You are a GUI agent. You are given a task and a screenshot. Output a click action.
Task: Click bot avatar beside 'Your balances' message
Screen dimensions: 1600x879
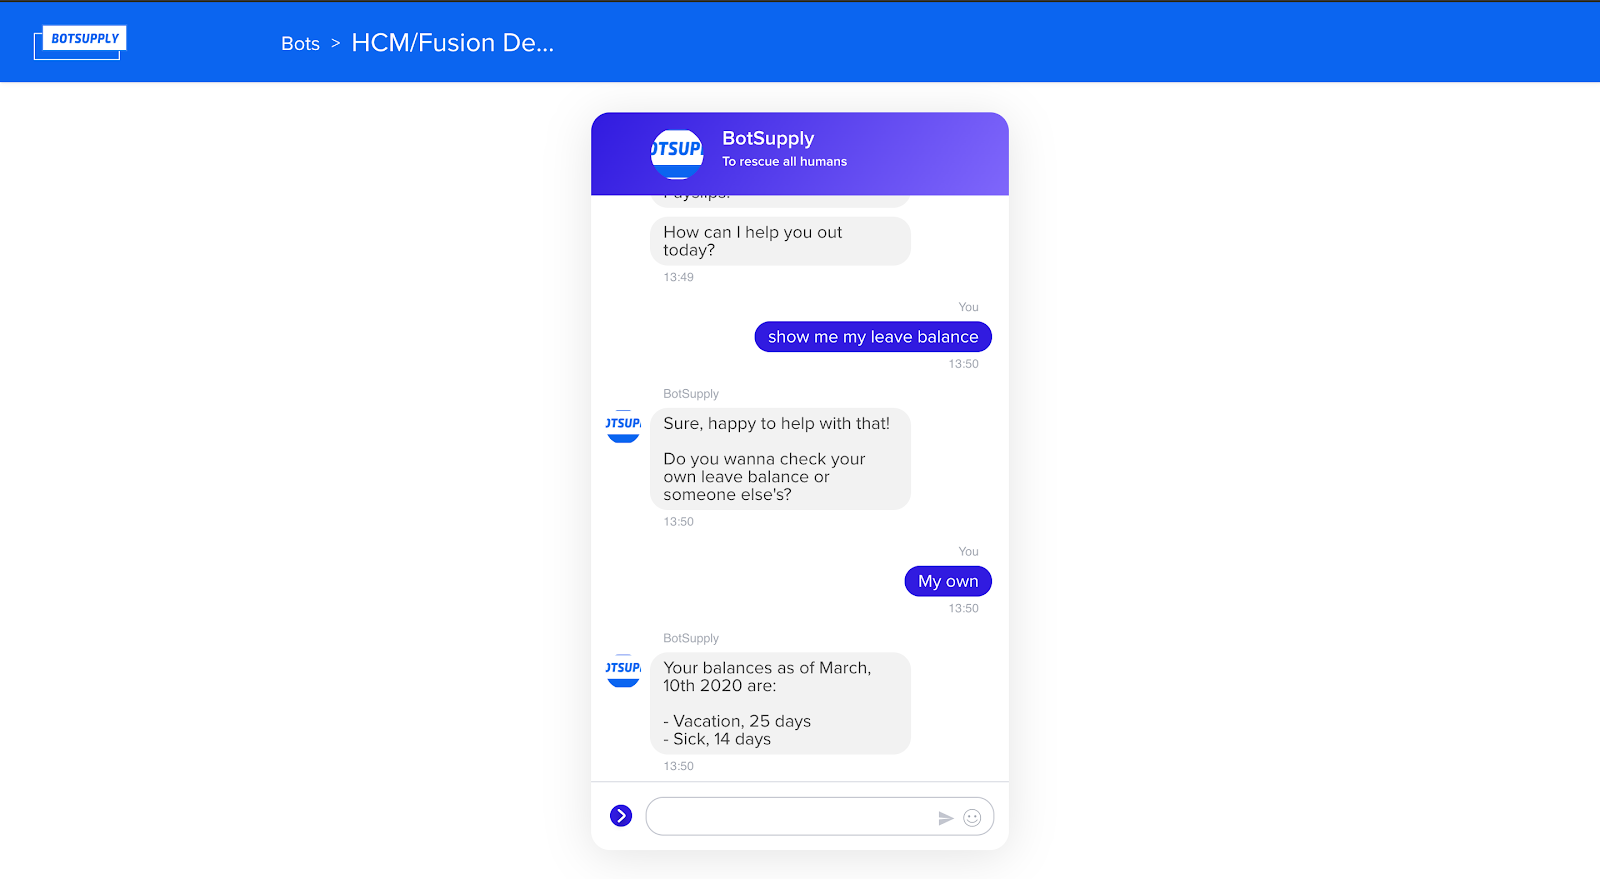click(x=623, y=670)
